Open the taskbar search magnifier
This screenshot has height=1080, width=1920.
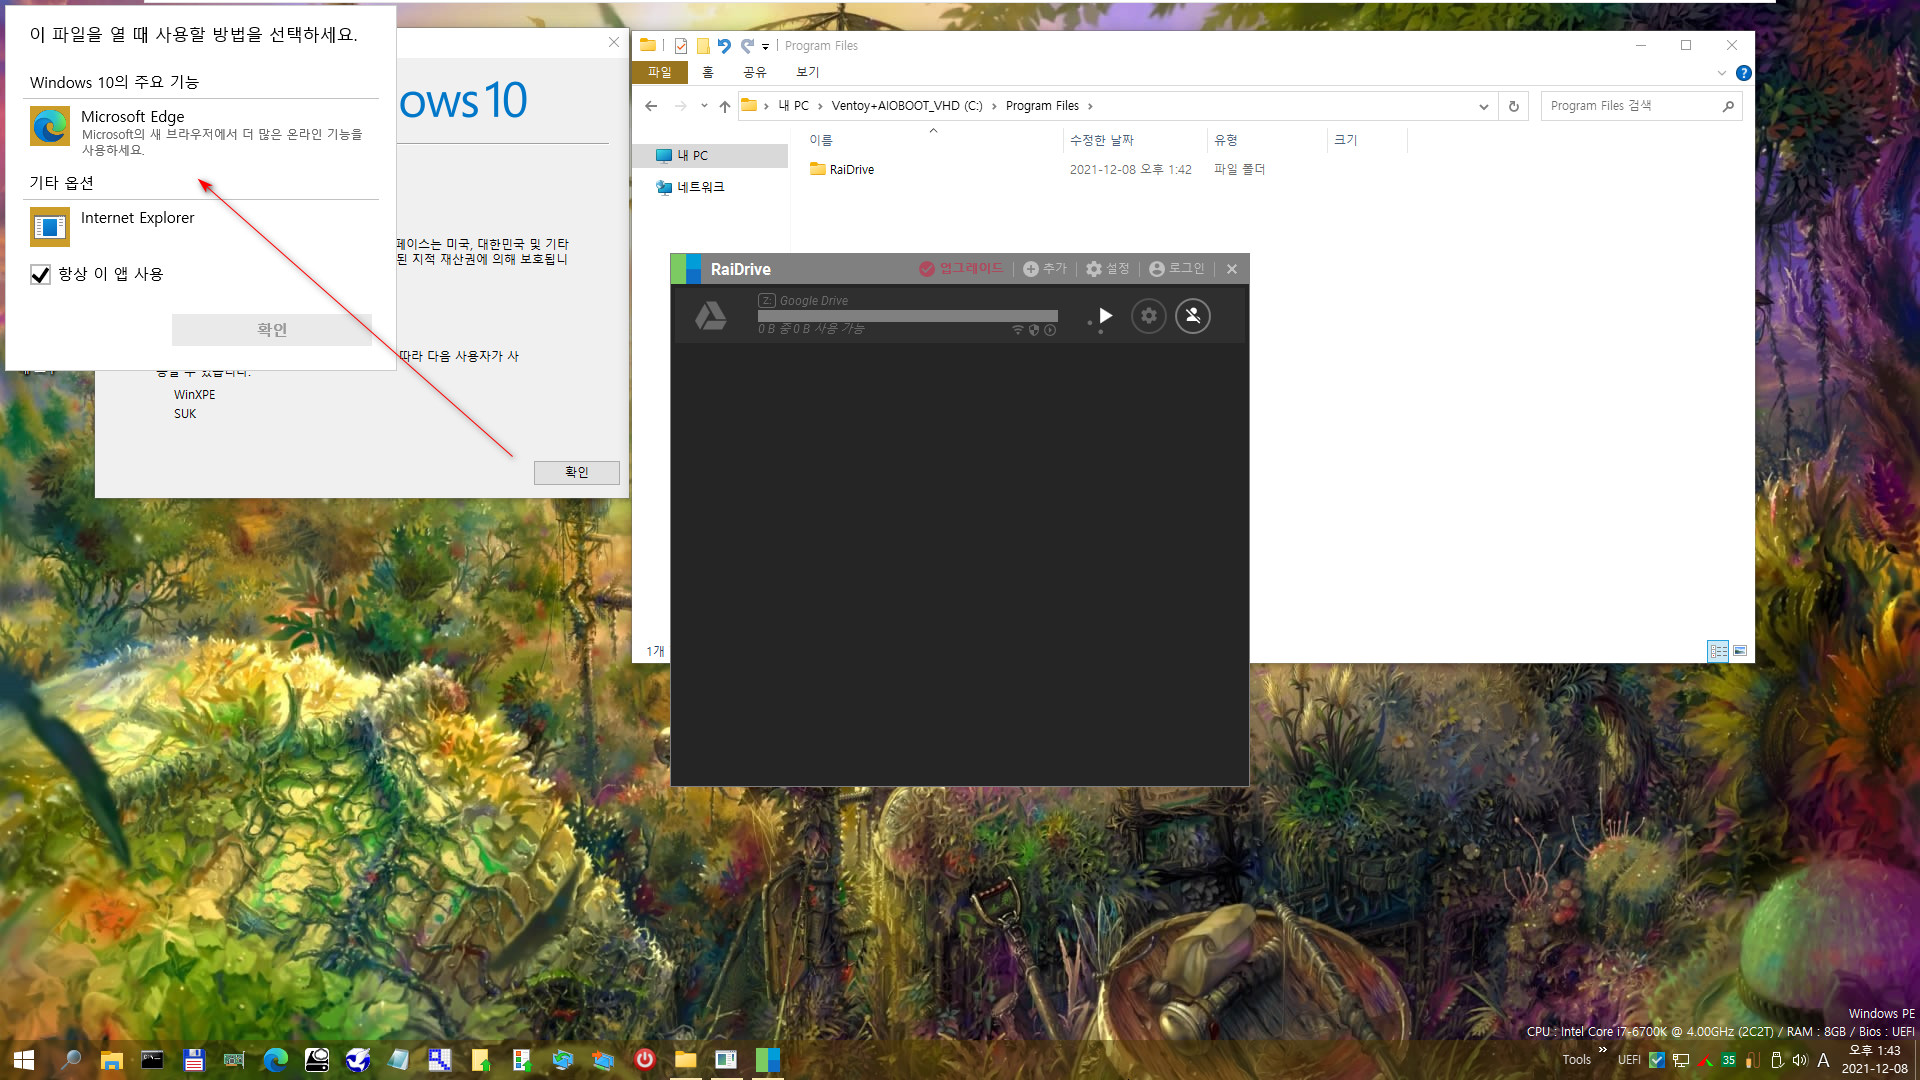tap(70, 1060)
